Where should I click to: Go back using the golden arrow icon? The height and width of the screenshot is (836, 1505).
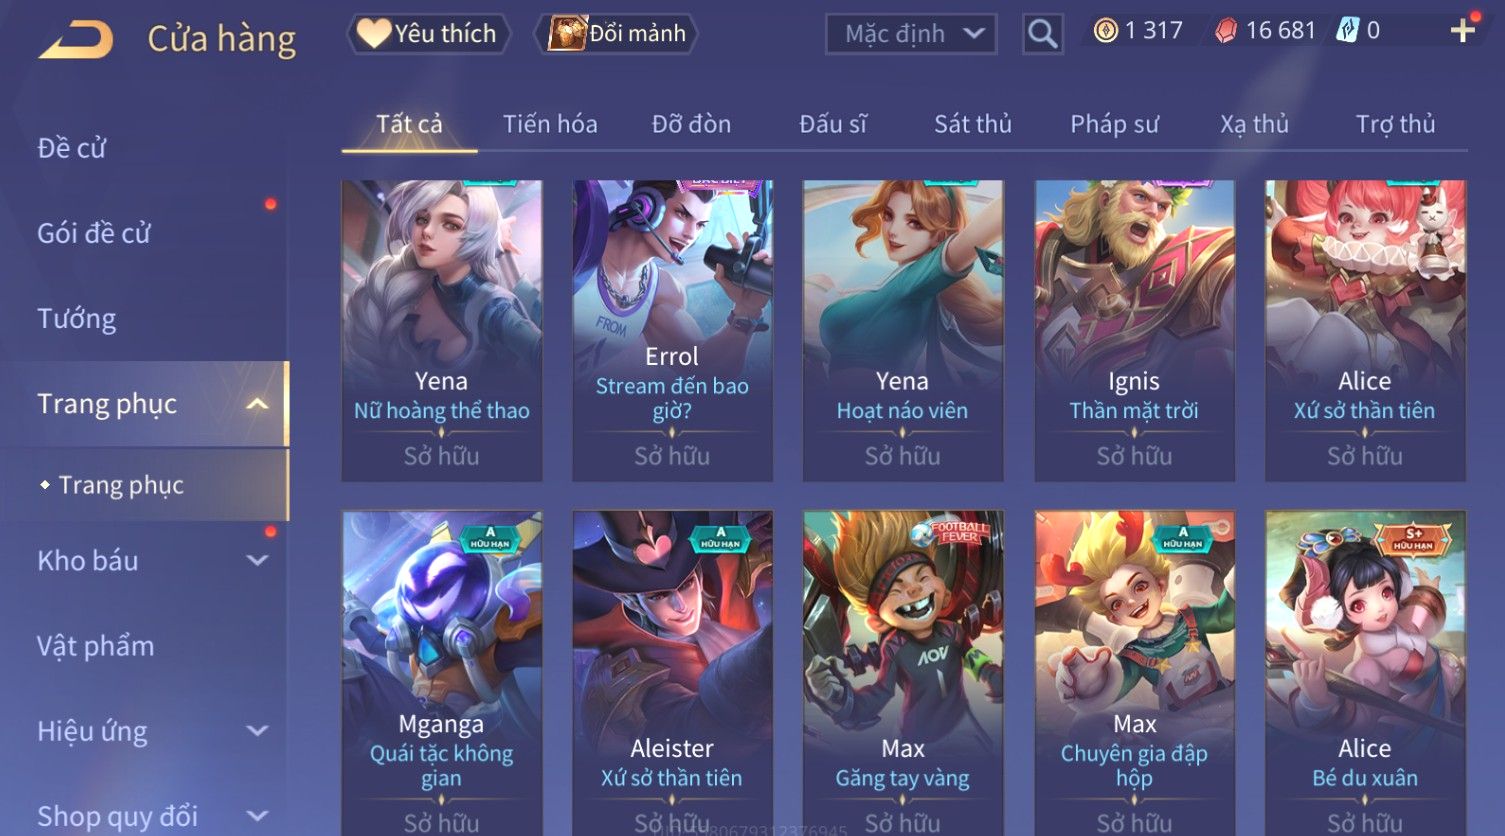pos(76,39)
